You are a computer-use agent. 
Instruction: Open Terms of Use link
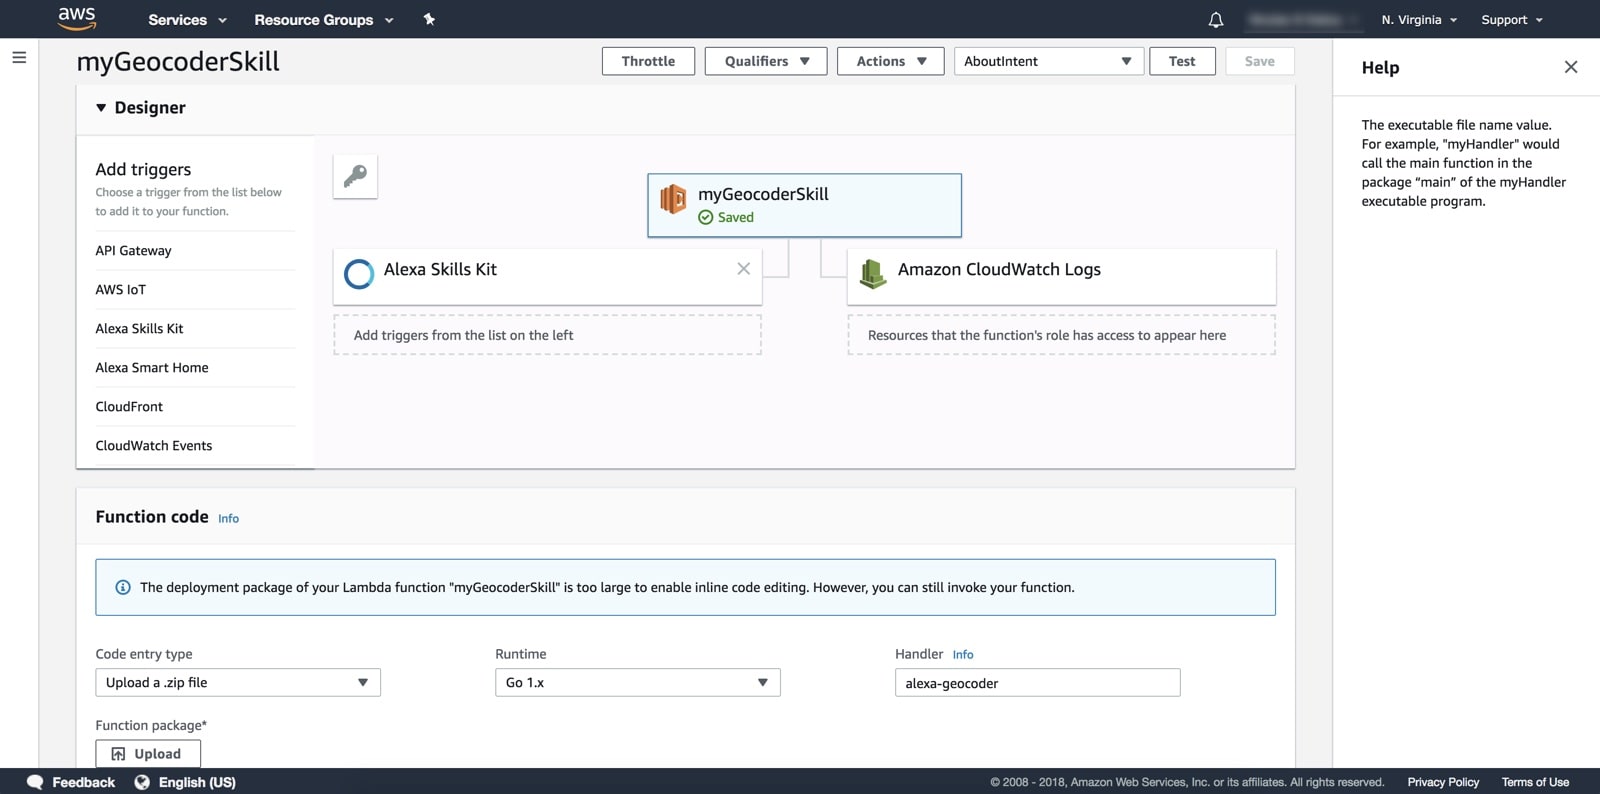(x=1535, y=782)
